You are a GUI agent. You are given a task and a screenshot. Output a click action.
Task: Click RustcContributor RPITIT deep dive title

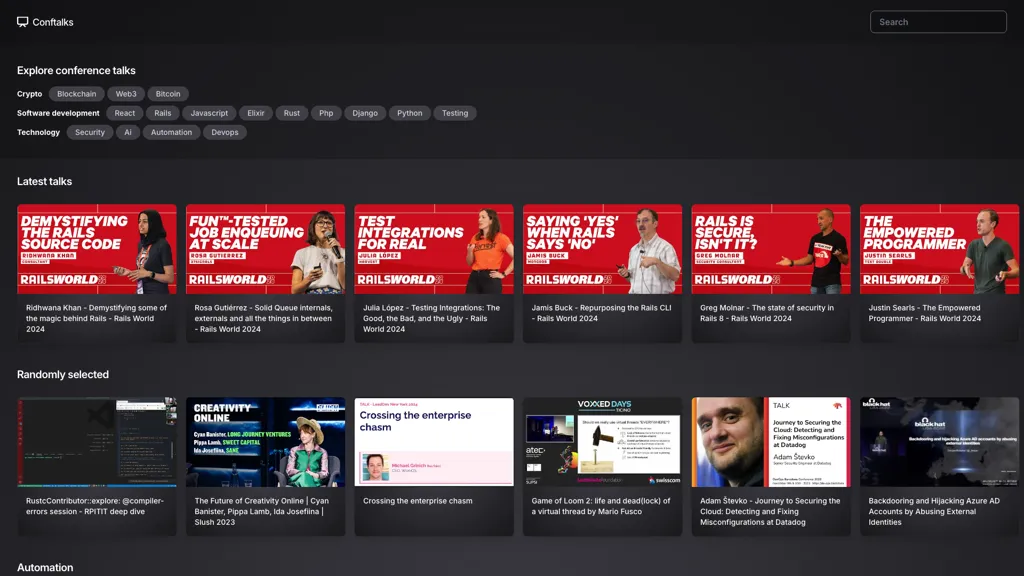coord(95,506)
